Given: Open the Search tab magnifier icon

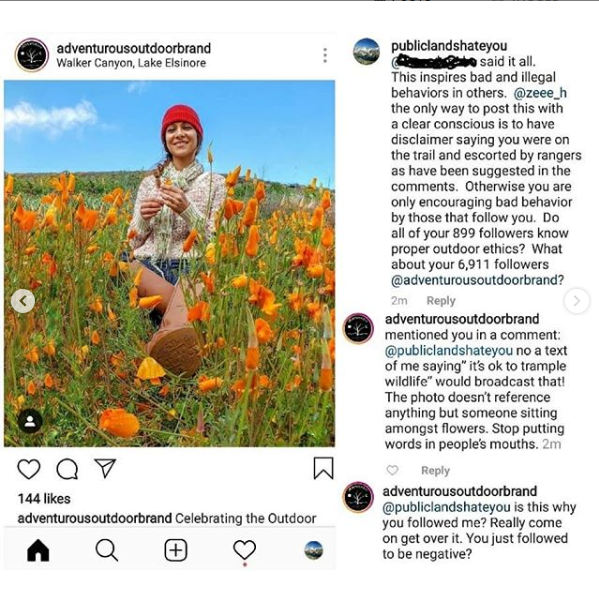Looking at the screenshot, I should click(107, 550).
